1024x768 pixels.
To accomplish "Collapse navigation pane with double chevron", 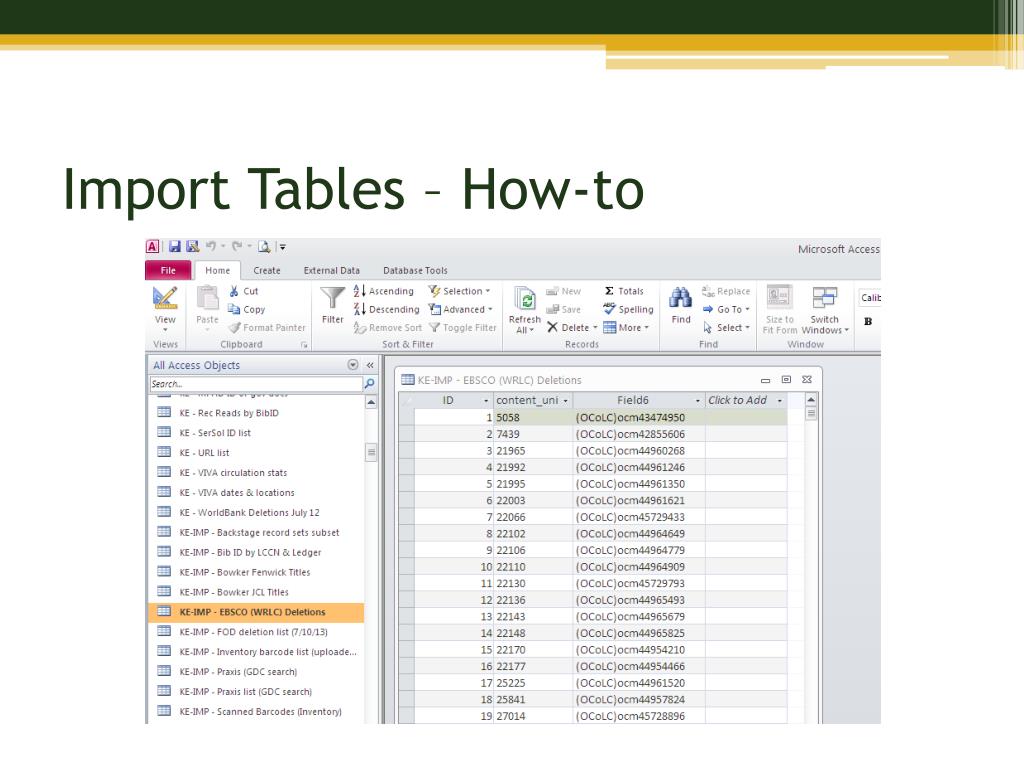I will point(370,365).
